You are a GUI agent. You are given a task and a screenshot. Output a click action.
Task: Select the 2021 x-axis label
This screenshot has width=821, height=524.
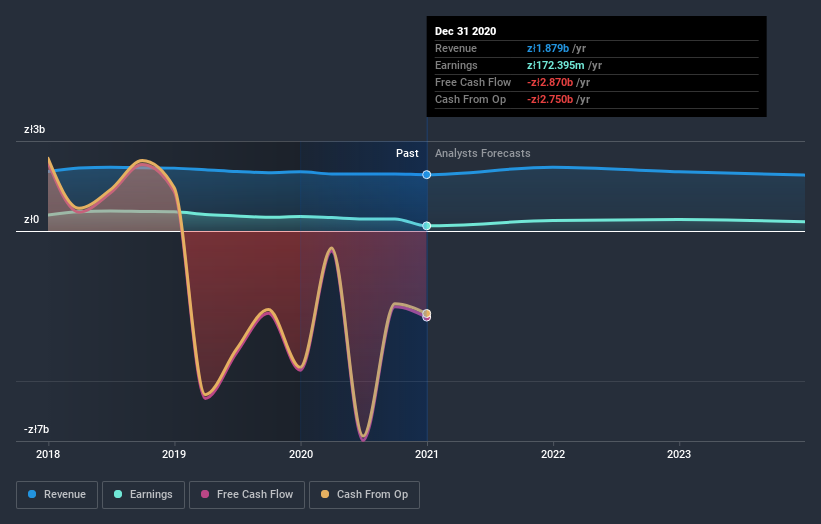(x=427, y=454)
